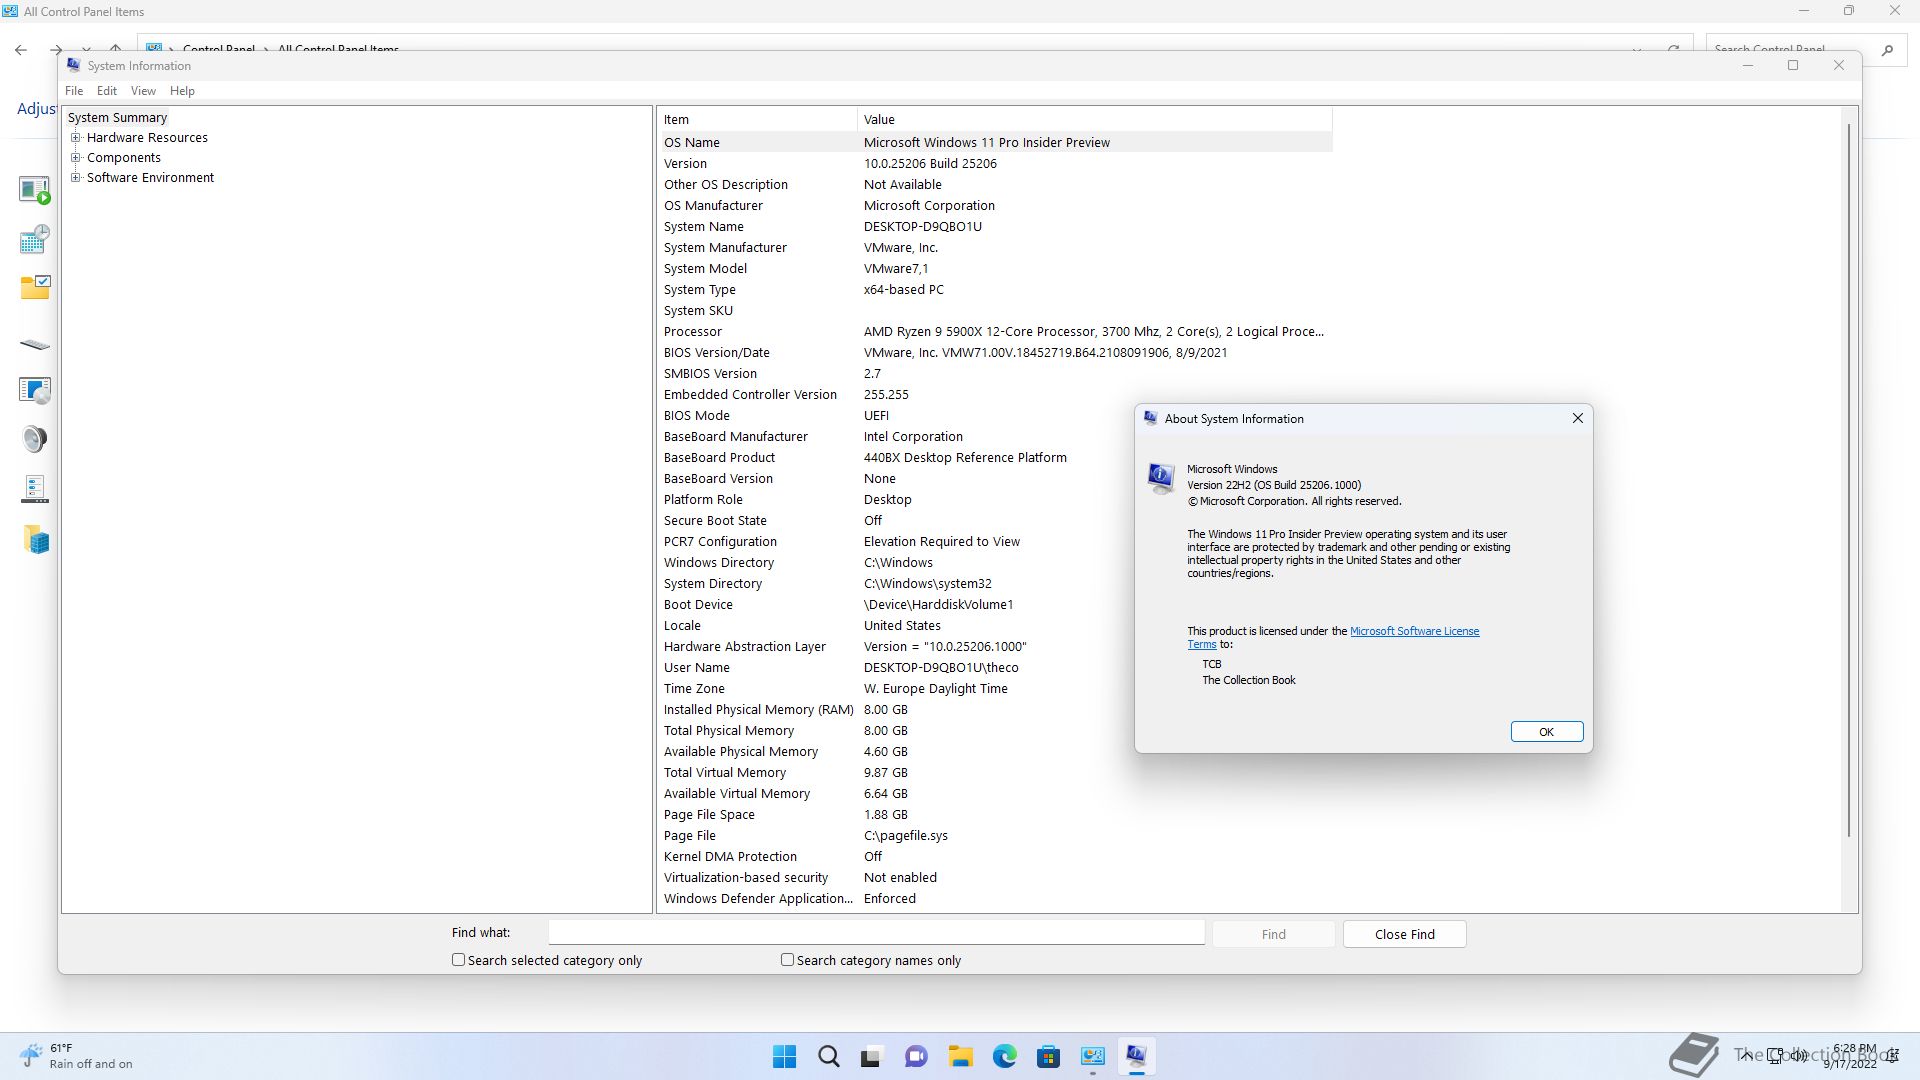
Task: Open the File menu
Action: (74, 91)
